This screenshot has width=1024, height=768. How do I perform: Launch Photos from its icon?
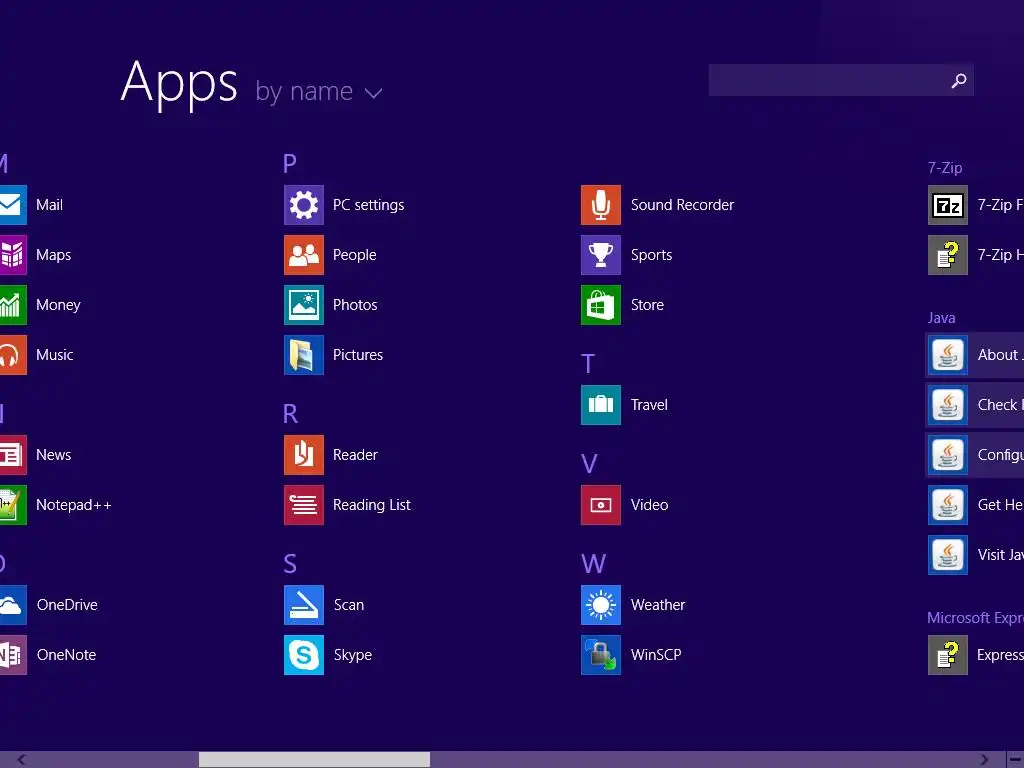coord(304,305)
